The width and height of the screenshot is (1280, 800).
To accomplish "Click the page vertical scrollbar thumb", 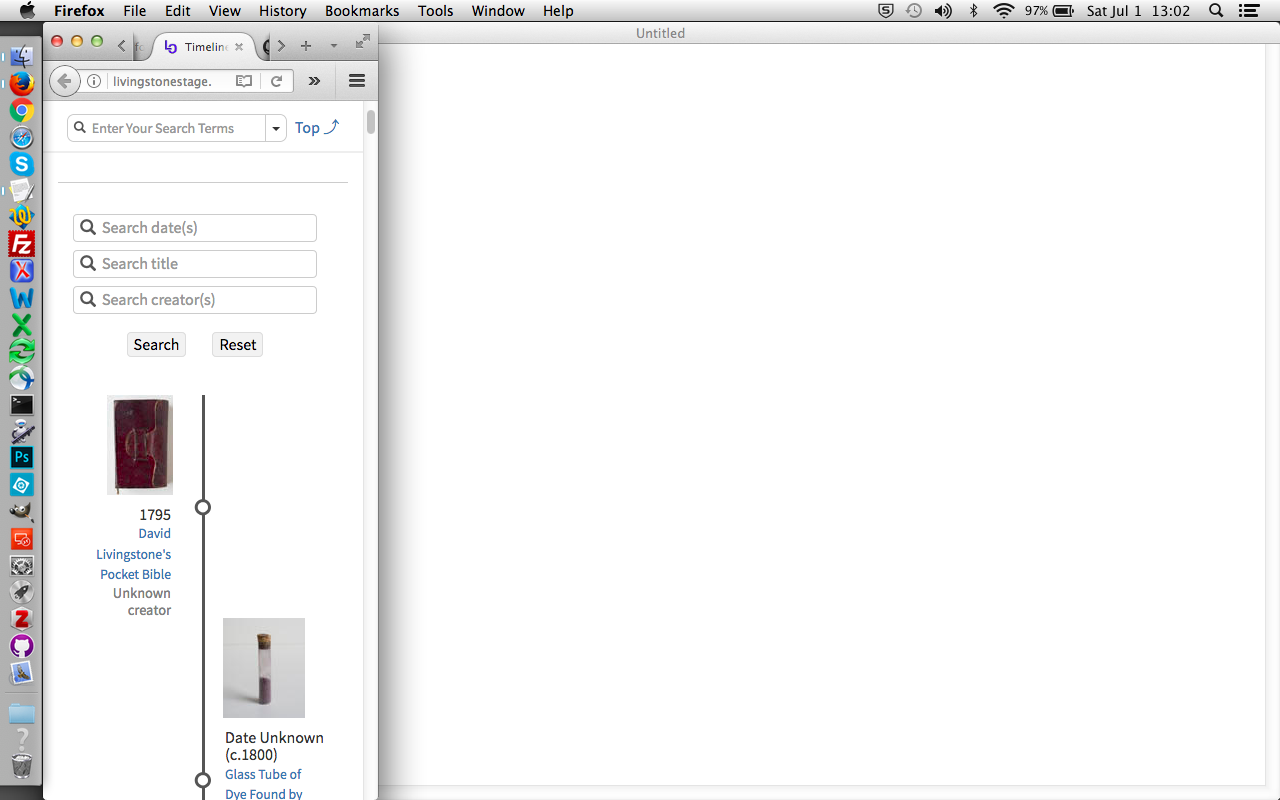I will [371, 122].
